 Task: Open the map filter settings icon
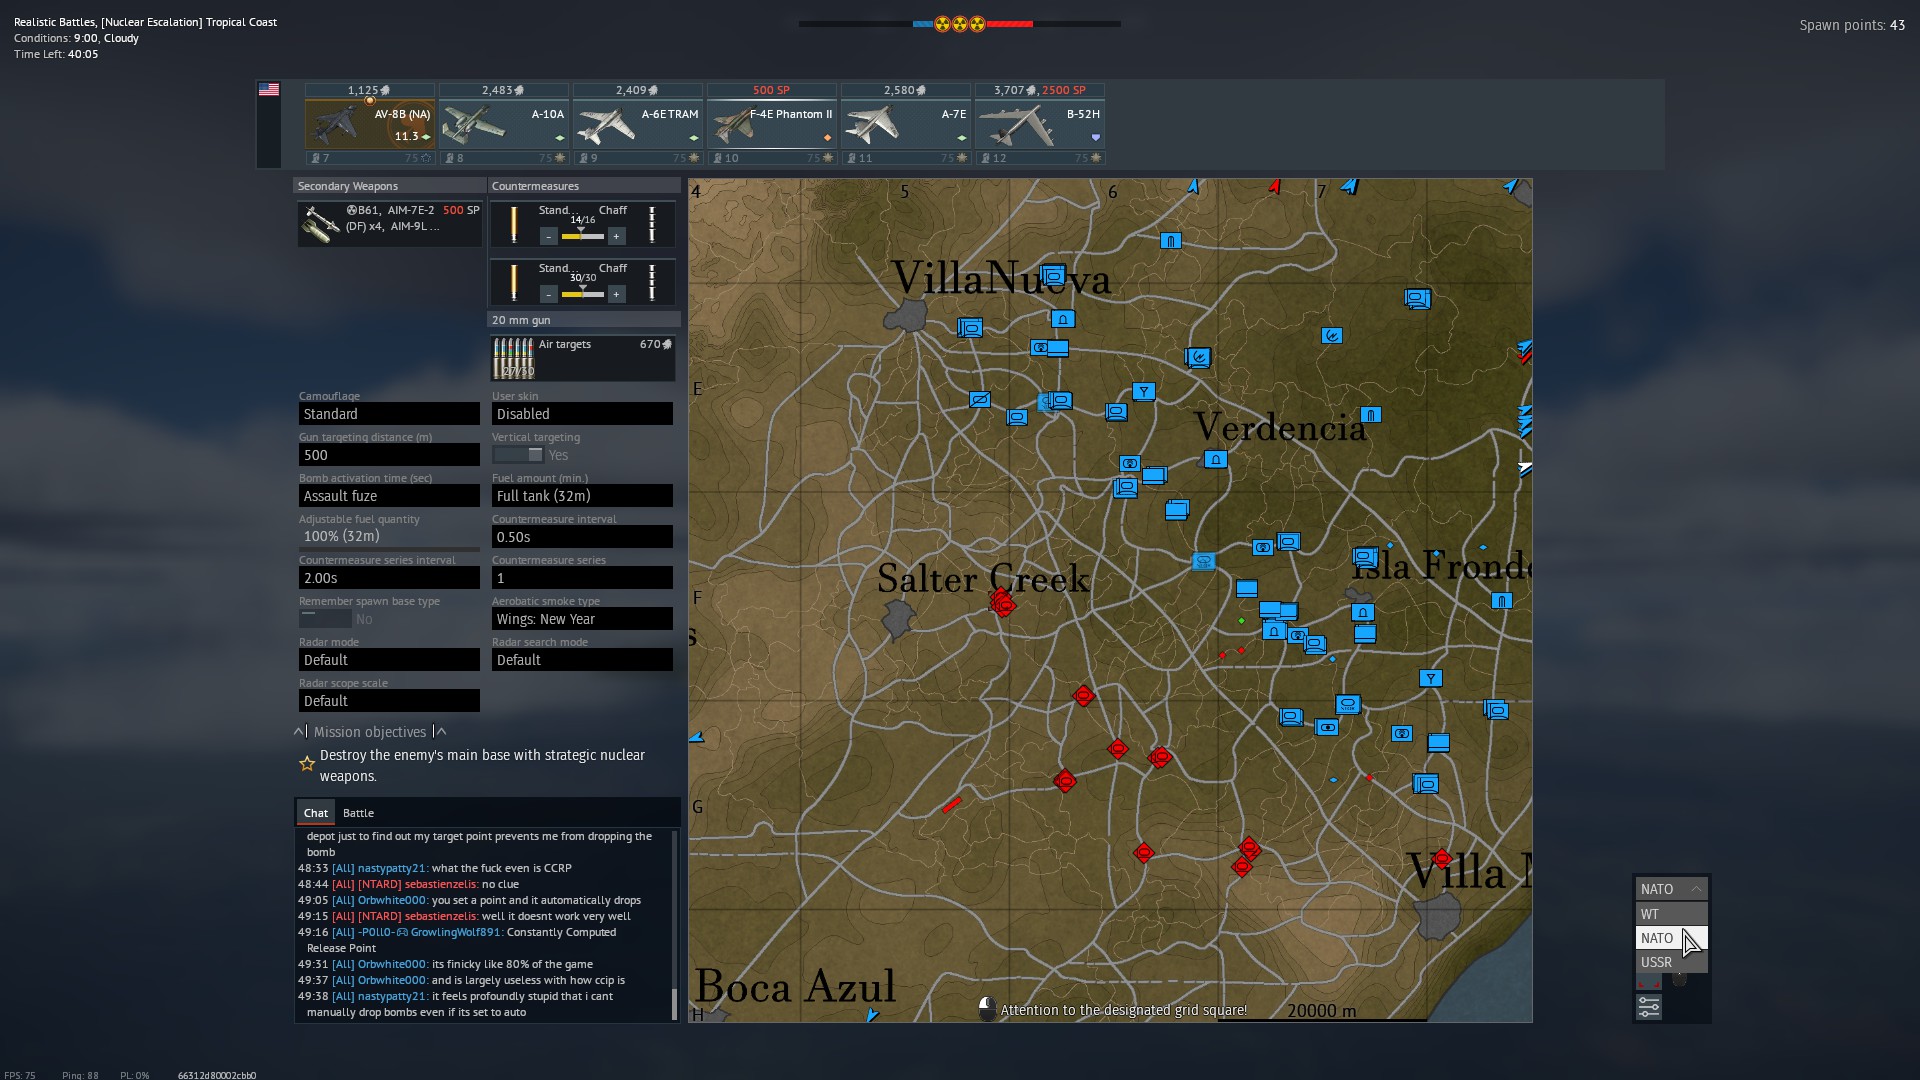[1649, 1007]
